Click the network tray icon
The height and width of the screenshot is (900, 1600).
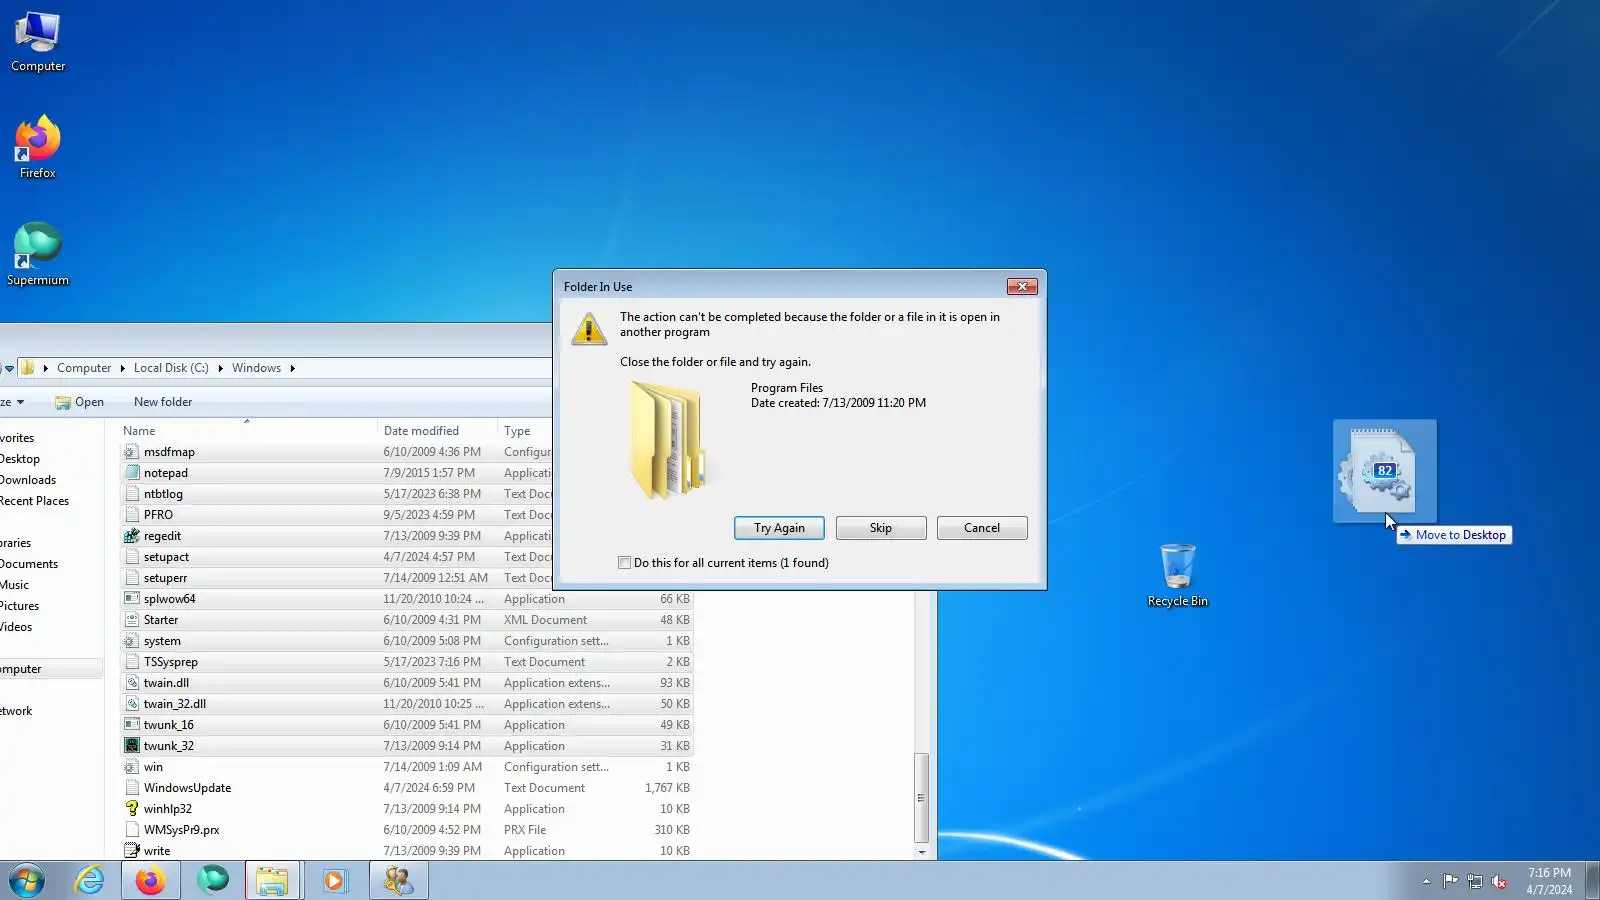pos(1474,881)
